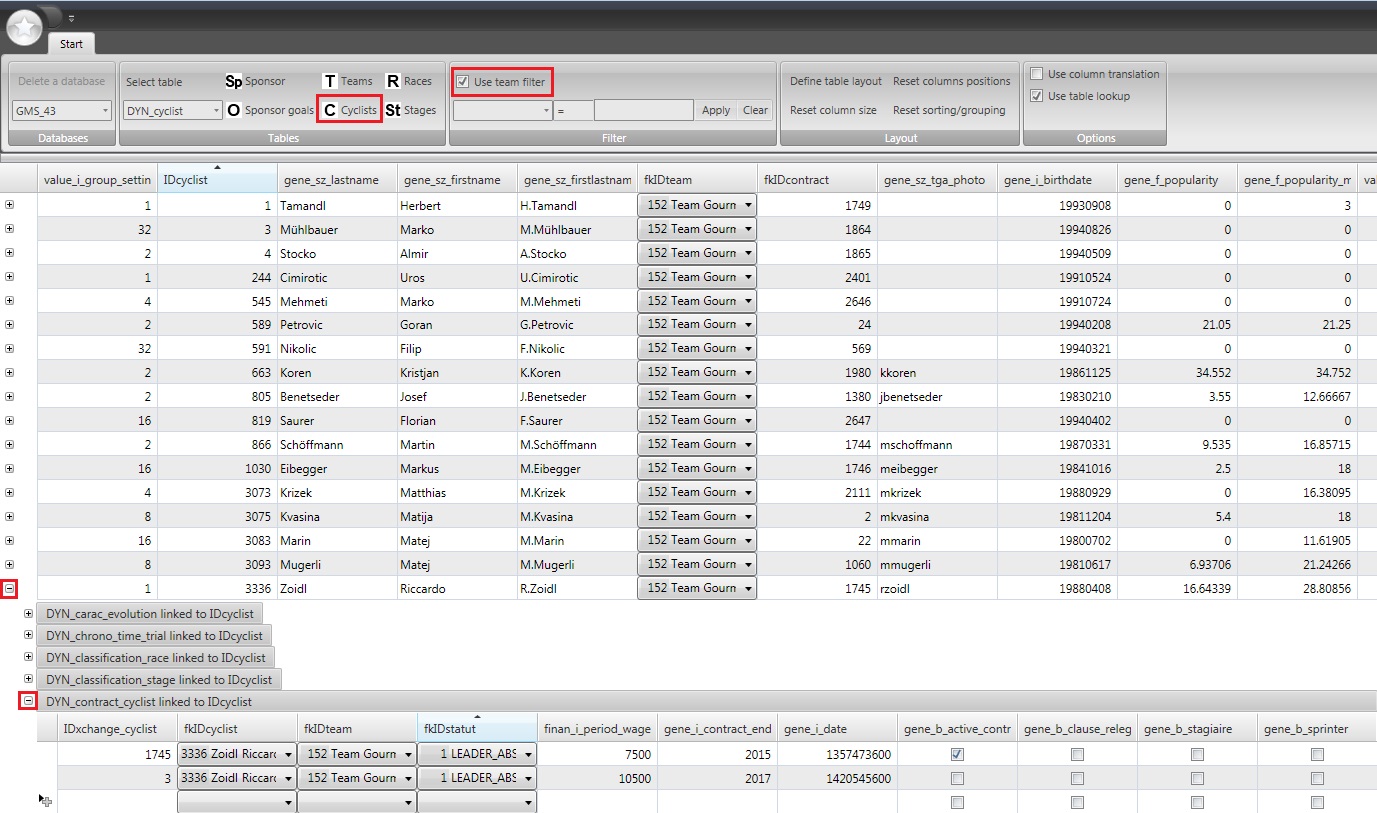Viewport: 1377px width, 813px height.
Task: Open the DYN_cyclist table dropdown
Action: click(x=173, y=111)
